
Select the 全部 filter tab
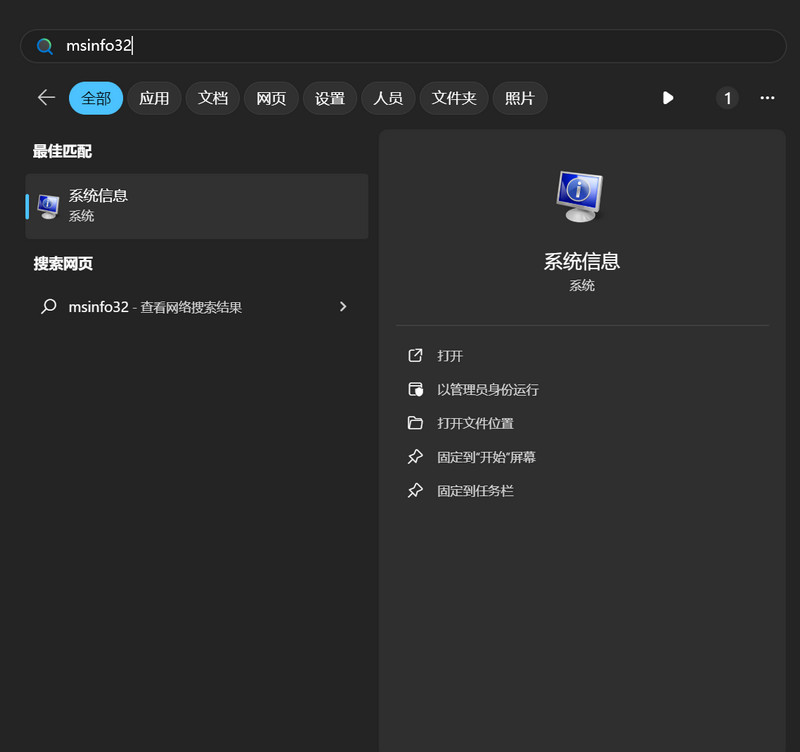(96, 98)
